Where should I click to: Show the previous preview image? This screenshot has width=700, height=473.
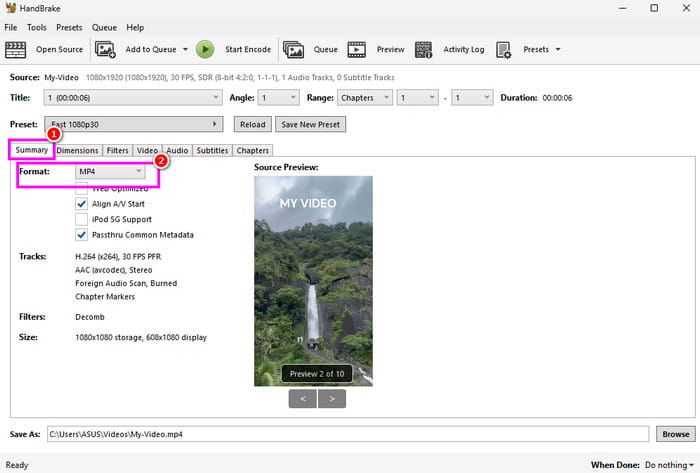(x=303, y=399)
